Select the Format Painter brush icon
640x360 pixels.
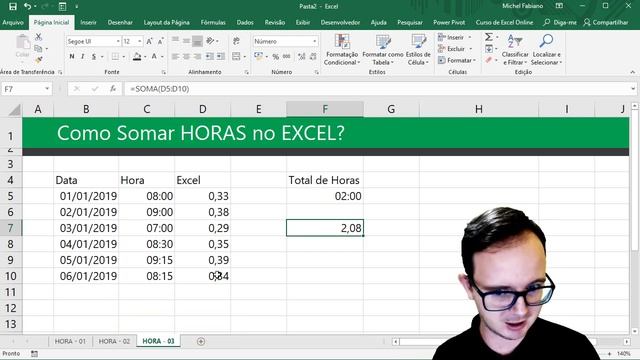coord(38,60)
